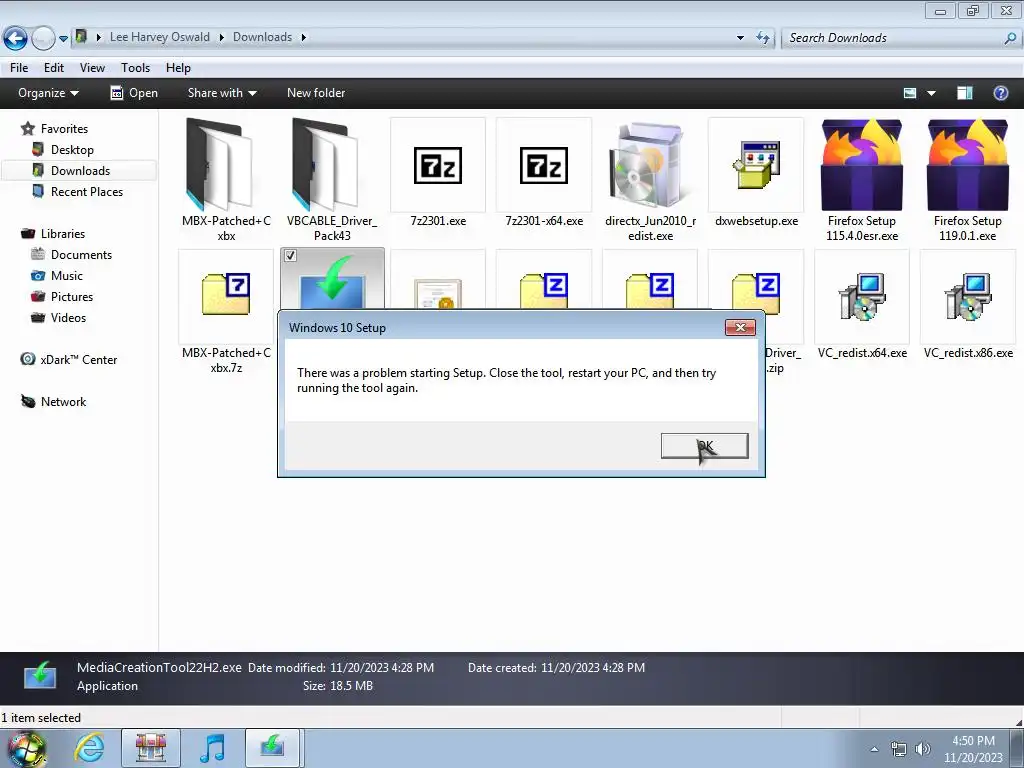Open the library shelf taskbar icon
The height and width of the screenshot is (768, 1024).
tap(151, 748)
